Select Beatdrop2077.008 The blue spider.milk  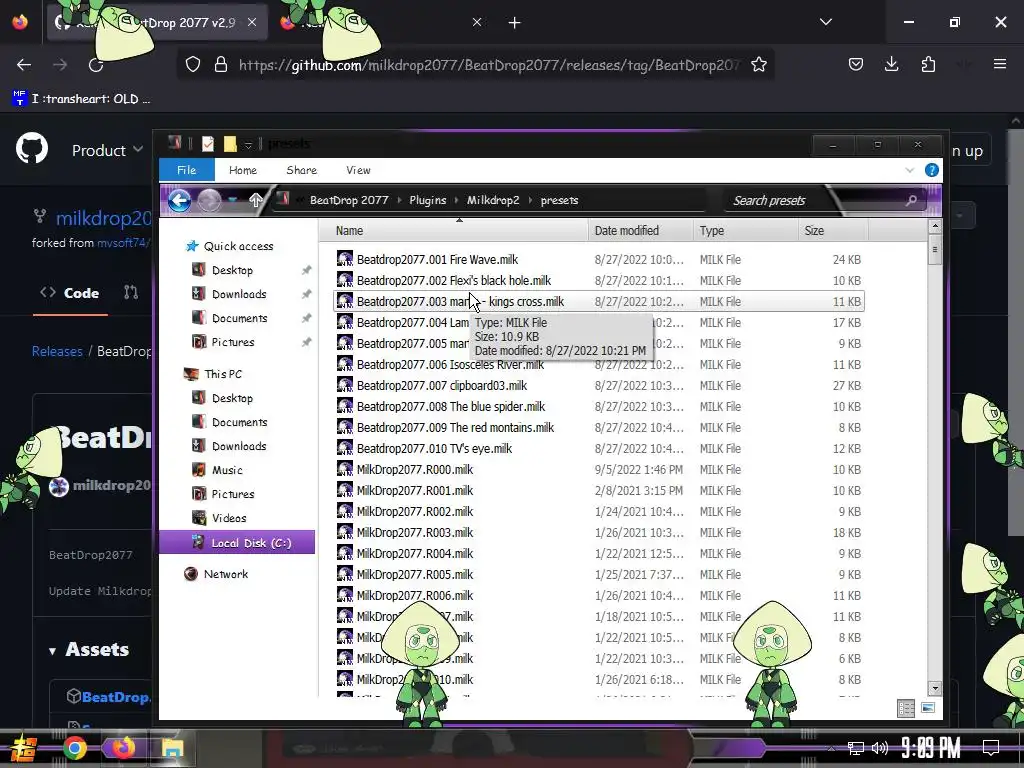click(599, 407)
